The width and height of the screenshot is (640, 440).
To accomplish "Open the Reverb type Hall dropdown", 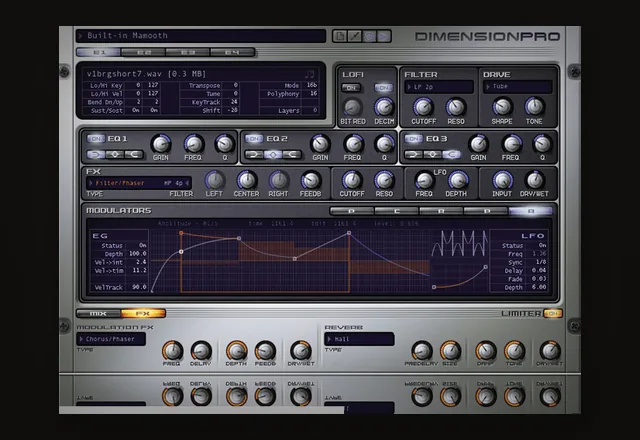I will coord(359,339).
